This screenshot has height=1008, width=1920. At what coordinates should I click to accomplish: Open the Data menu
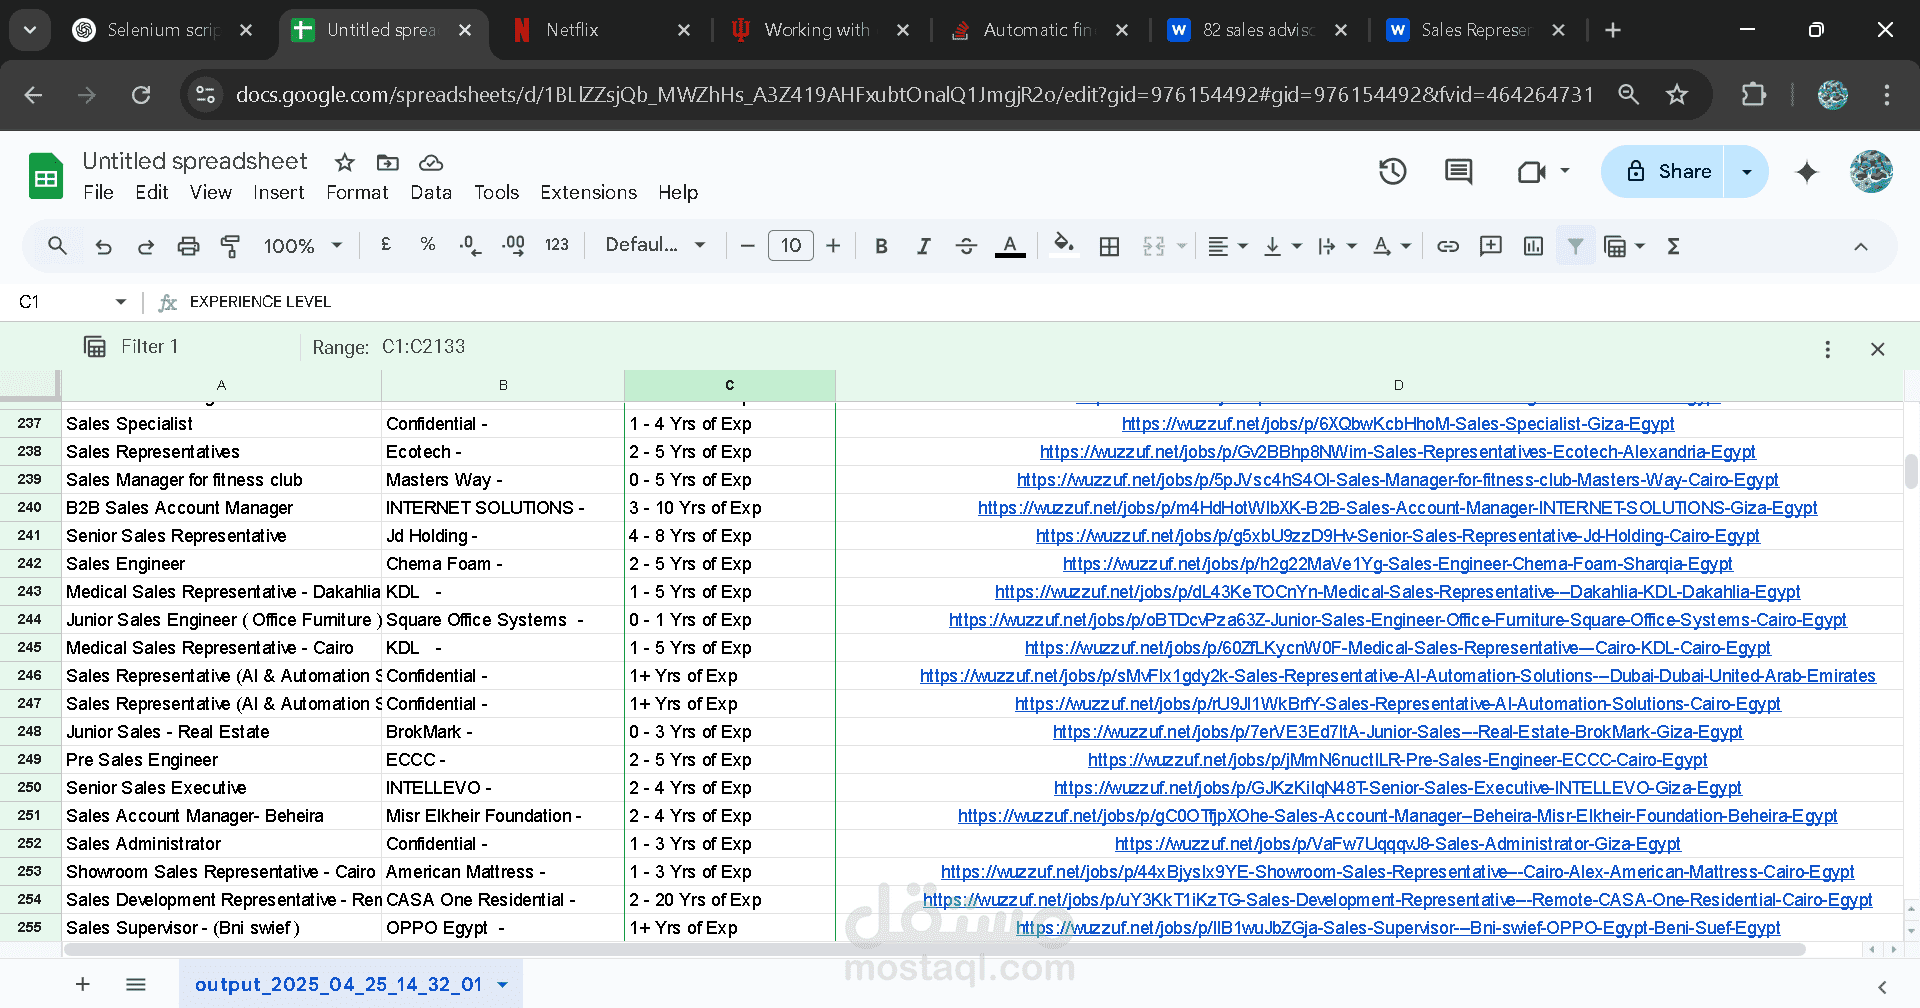click(431, 192)
